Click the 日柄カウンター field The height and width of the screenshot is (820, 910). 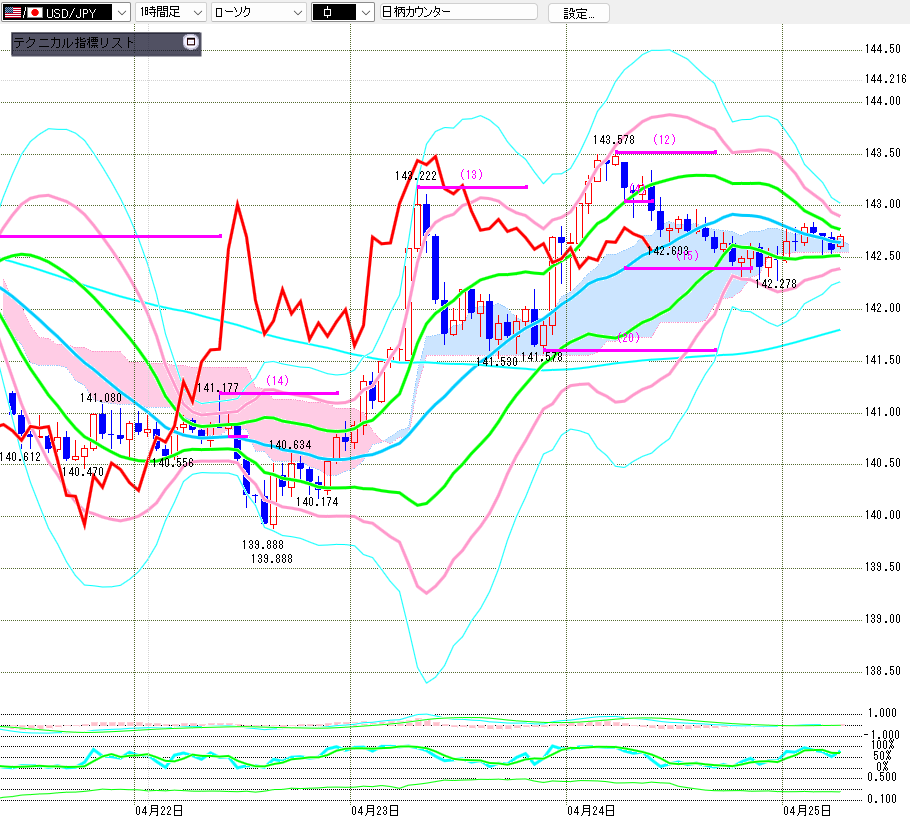pyautogui.click(x=458, y=12)
